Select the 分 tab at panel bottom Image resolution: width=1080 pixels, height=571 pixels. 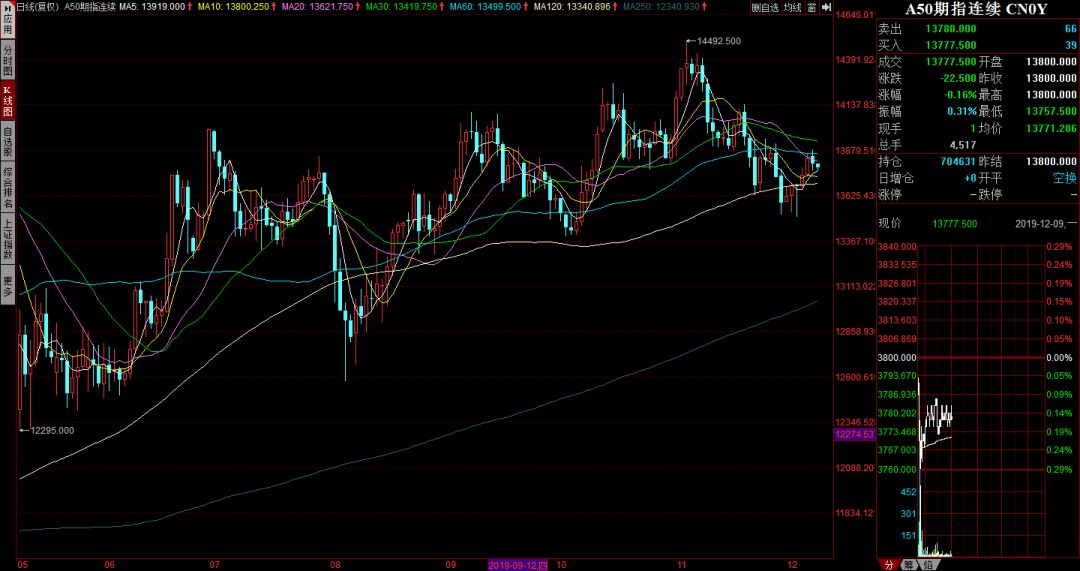[889, 565]
